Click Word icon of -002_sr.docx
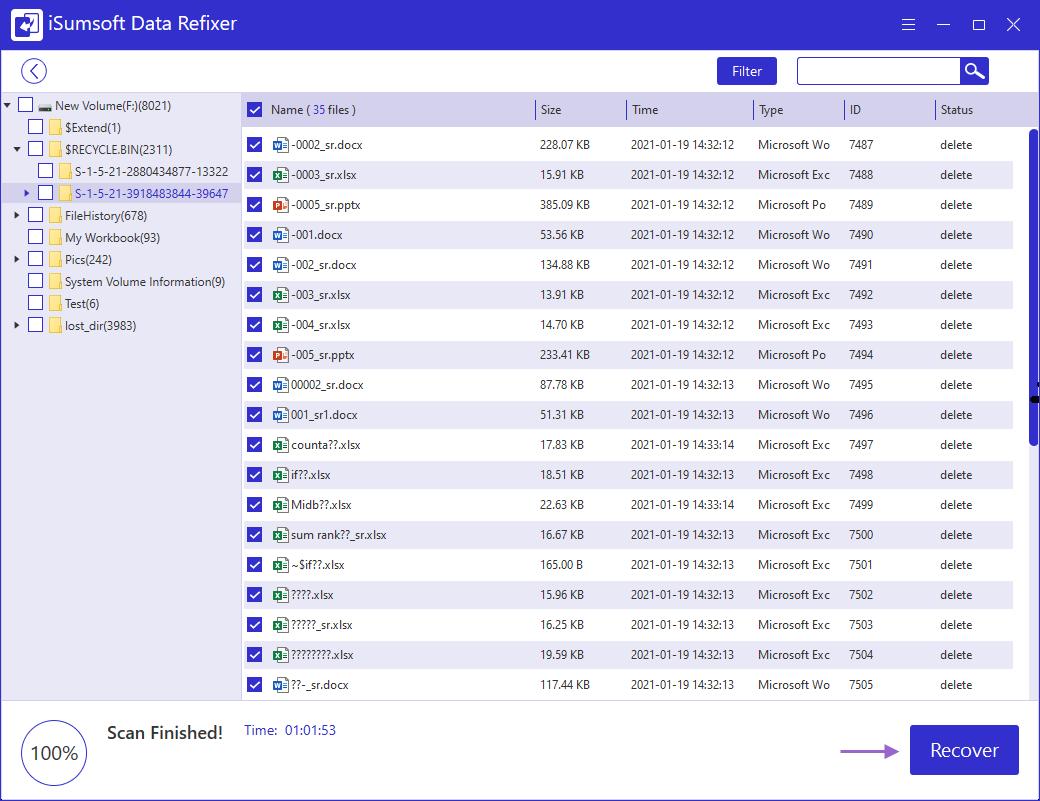Screen dimensions: 1040x801 click(281, 265)
